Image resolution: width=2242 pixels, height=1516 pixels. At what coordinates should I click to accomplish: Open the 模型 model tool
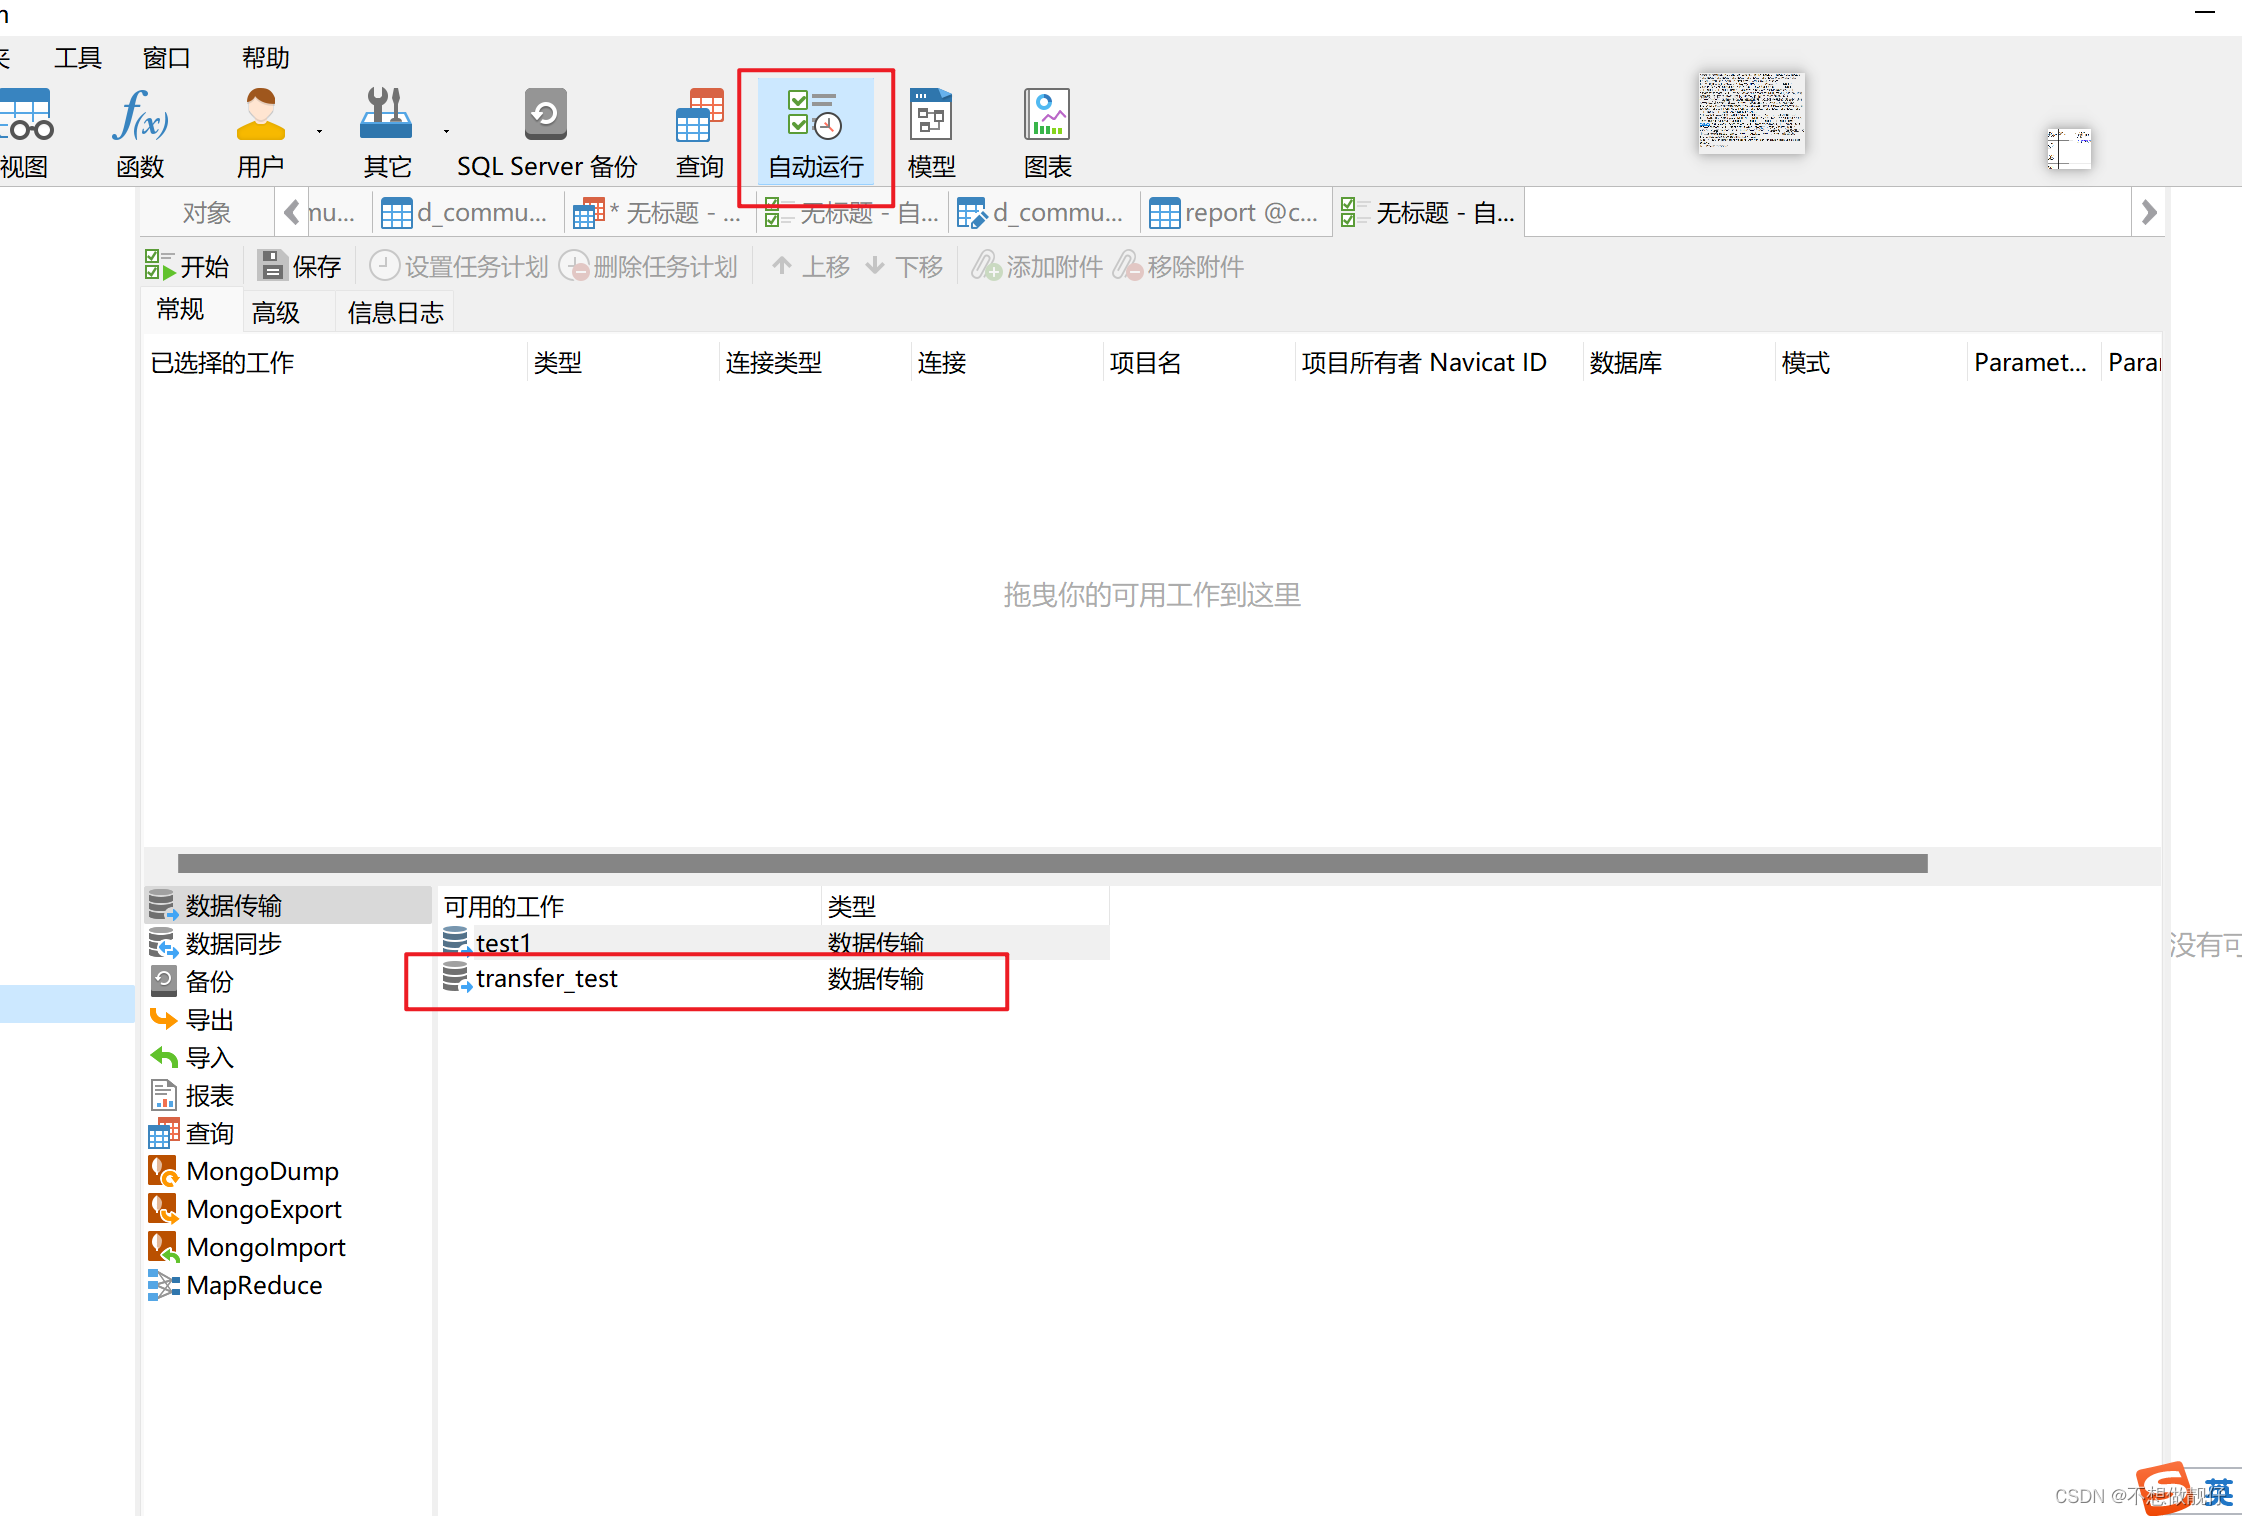(x=930, y=130)
